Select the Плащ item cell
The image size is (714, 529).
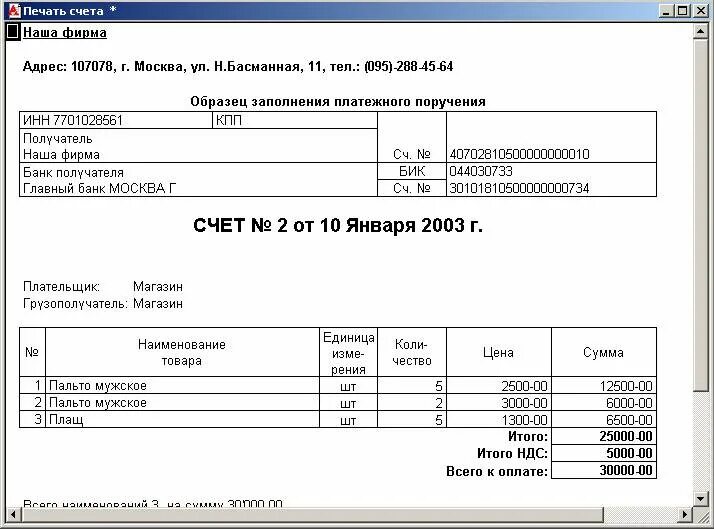coord(182,419)
